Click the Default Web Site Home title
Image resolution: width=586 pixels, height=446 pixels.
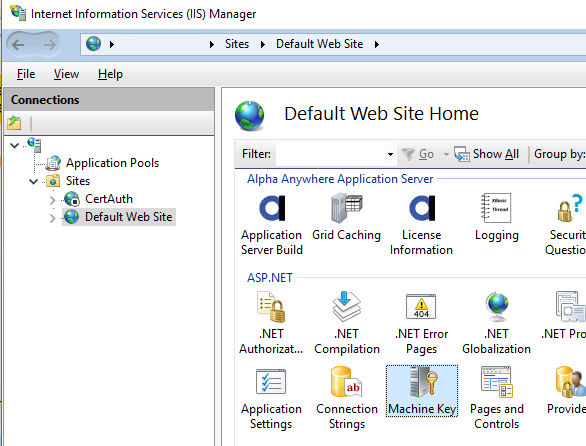click(381, 114)
